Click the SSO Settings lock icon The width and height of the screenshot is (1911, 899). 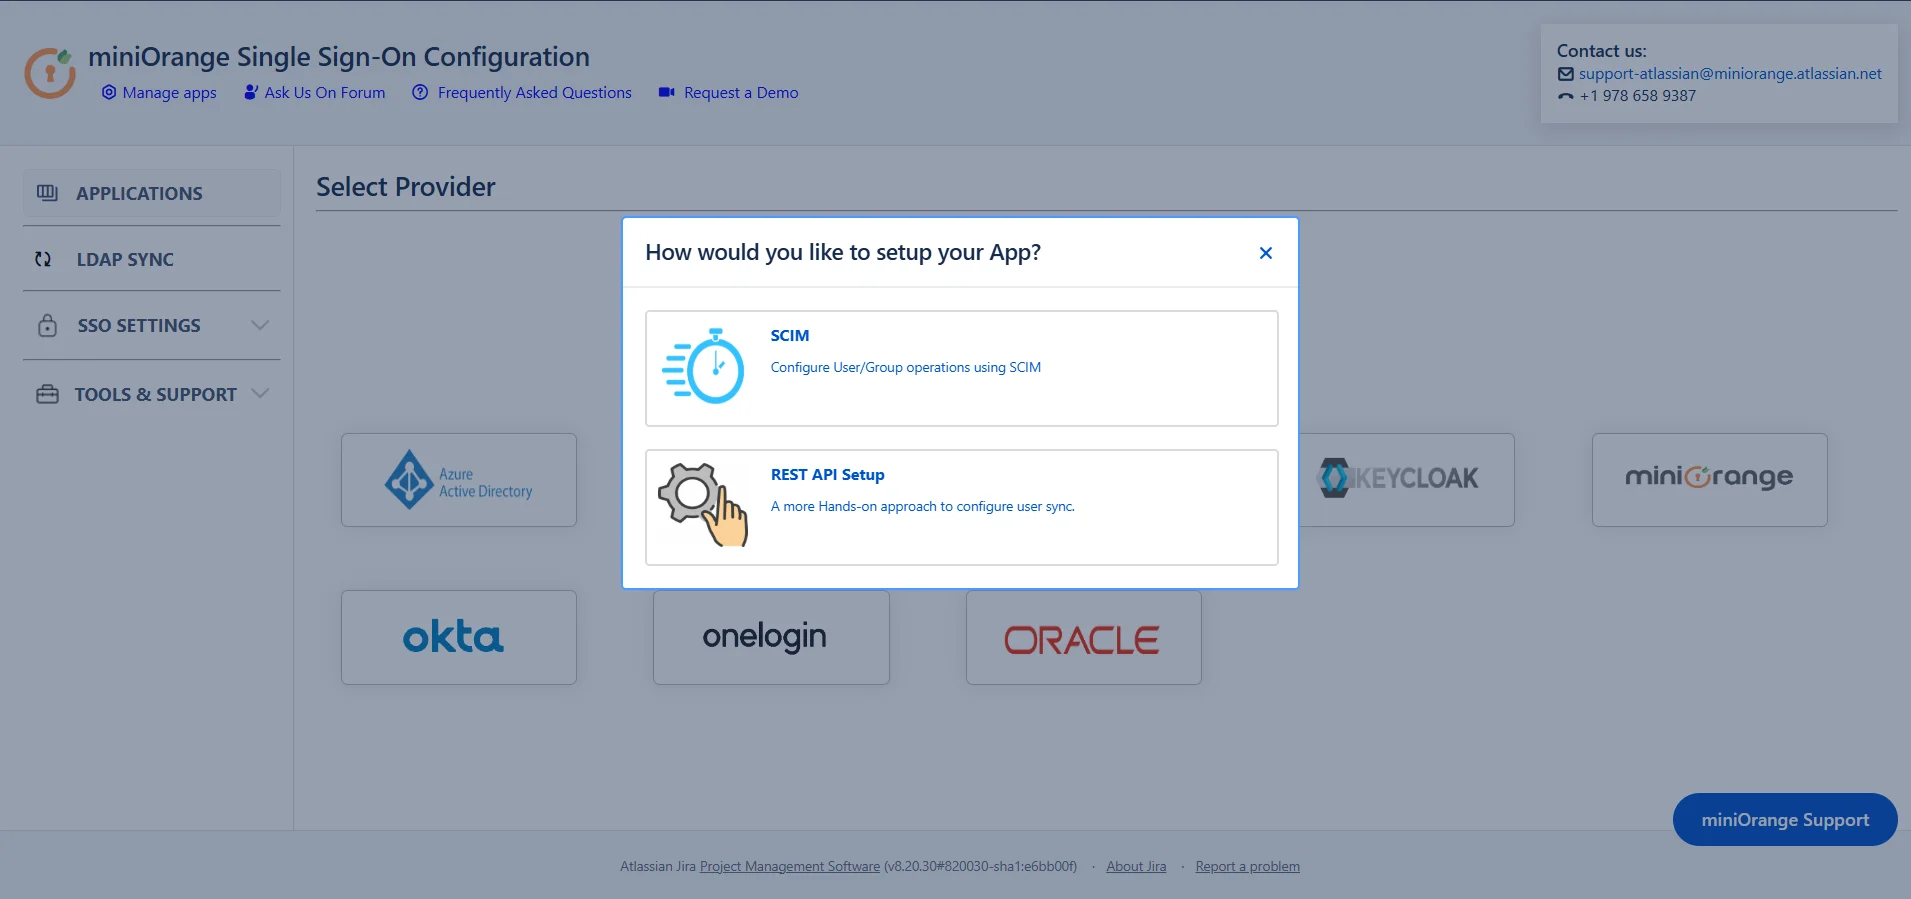click(x=47, y=325)
